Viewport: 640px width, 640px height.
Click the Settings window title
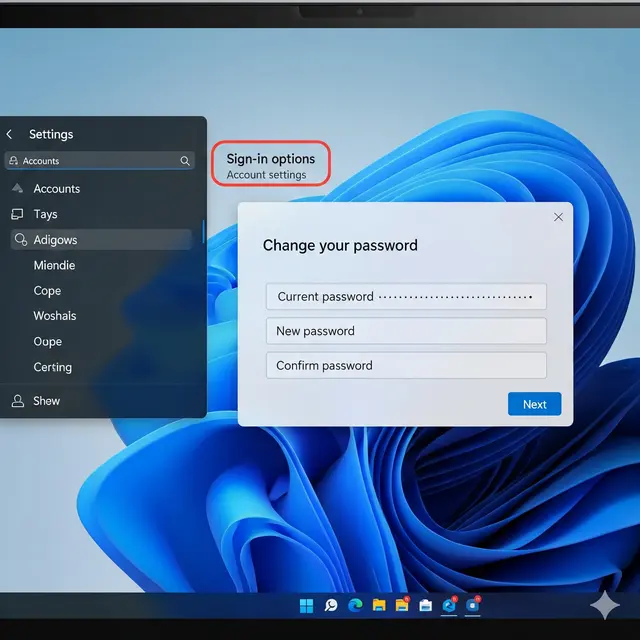pos(51,134)
